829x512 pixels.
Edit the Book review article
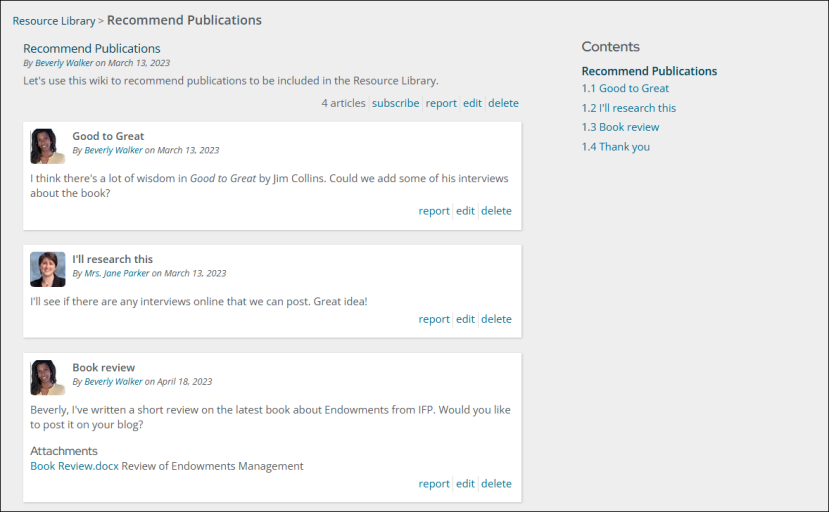465,484
